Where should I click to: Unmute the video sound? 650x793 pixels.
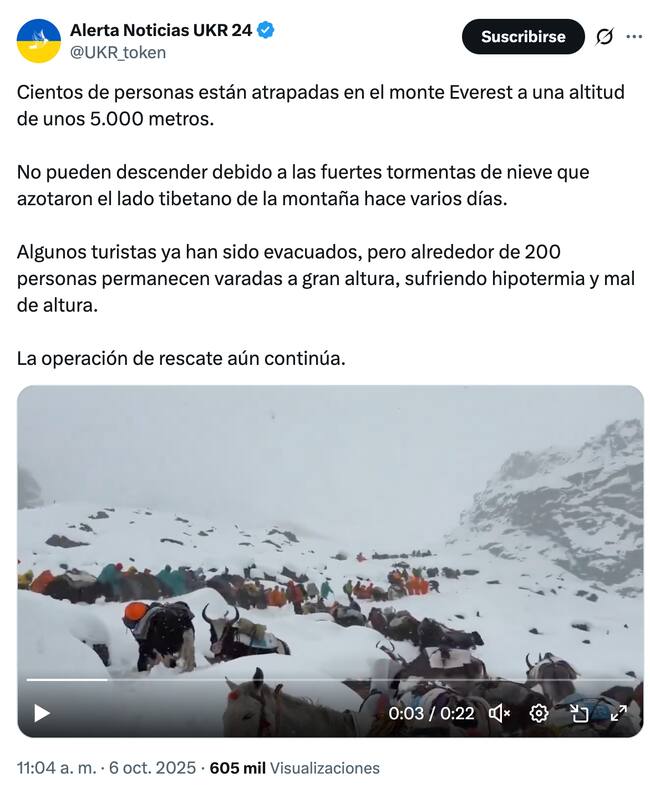[x=499, y=713]
